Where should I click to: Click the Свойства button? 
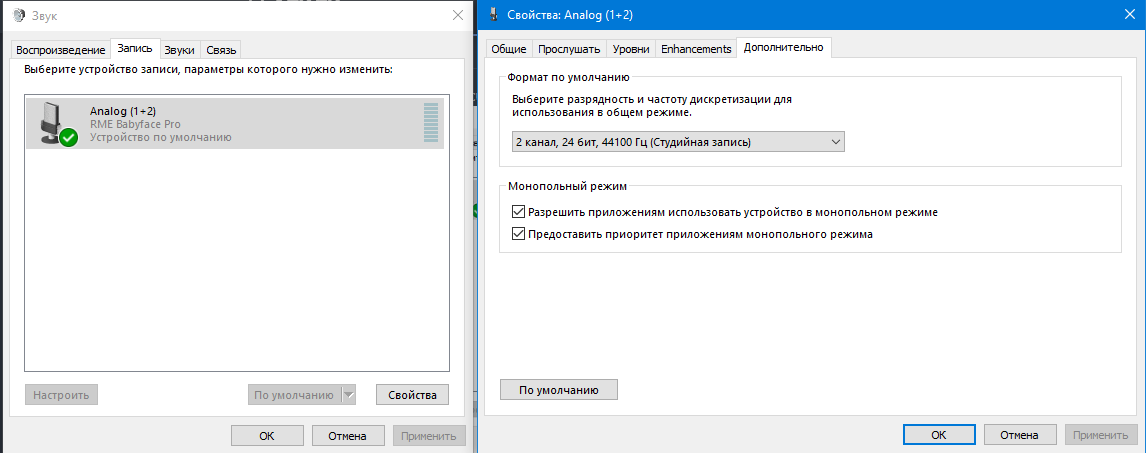pos(412,395)
